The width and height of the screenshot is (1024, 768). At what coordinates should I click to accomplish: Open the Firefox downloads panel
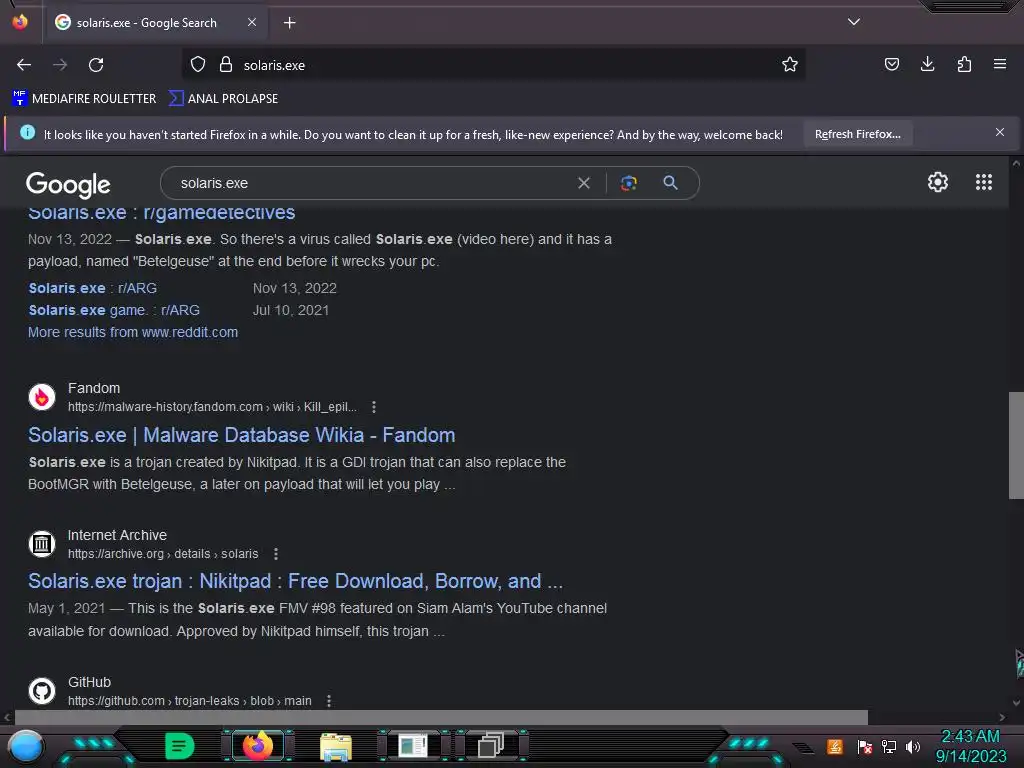point(927,65)
